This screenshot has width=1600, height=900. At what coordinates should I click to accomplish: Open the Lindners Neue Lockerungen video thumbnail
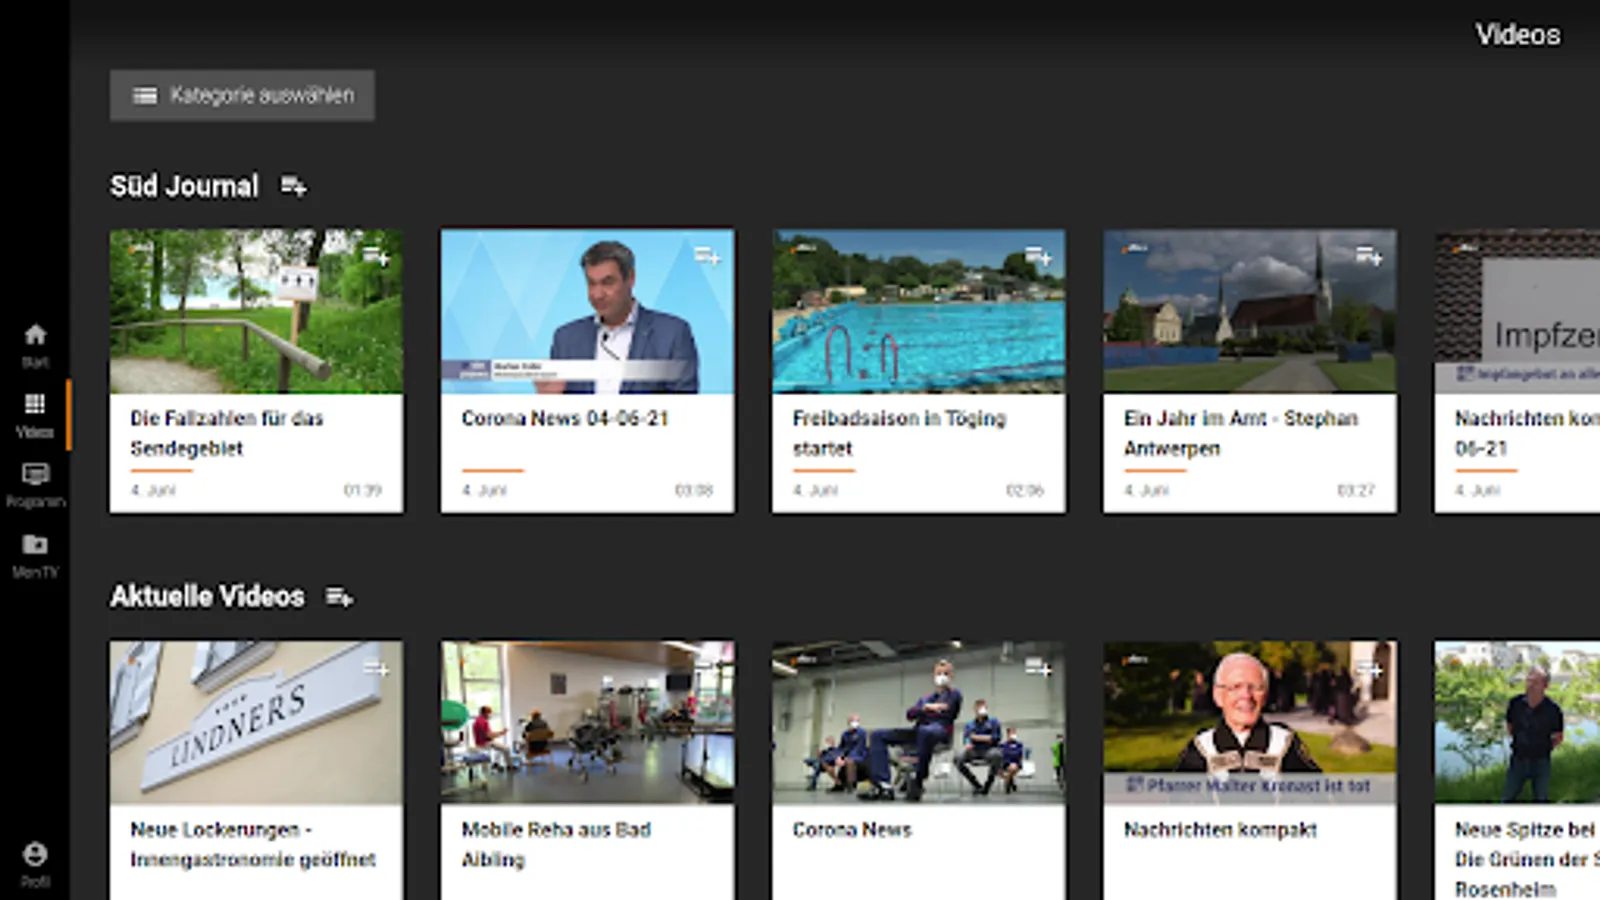click(256, 723)
